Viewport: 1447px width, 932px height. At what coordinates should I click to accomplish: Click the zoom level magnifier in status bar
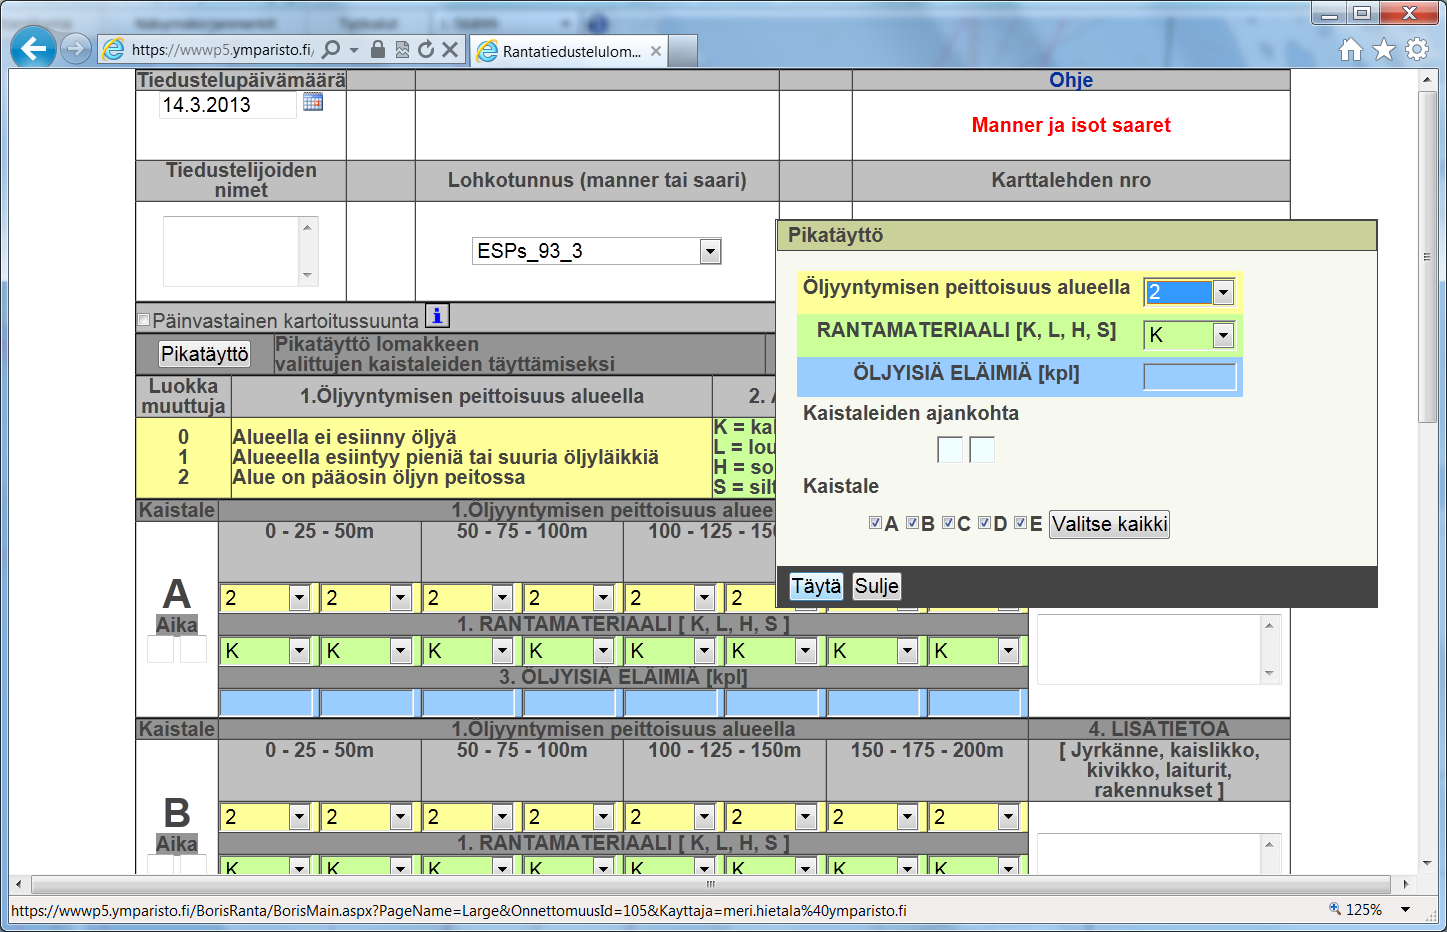click(1335, 909)
